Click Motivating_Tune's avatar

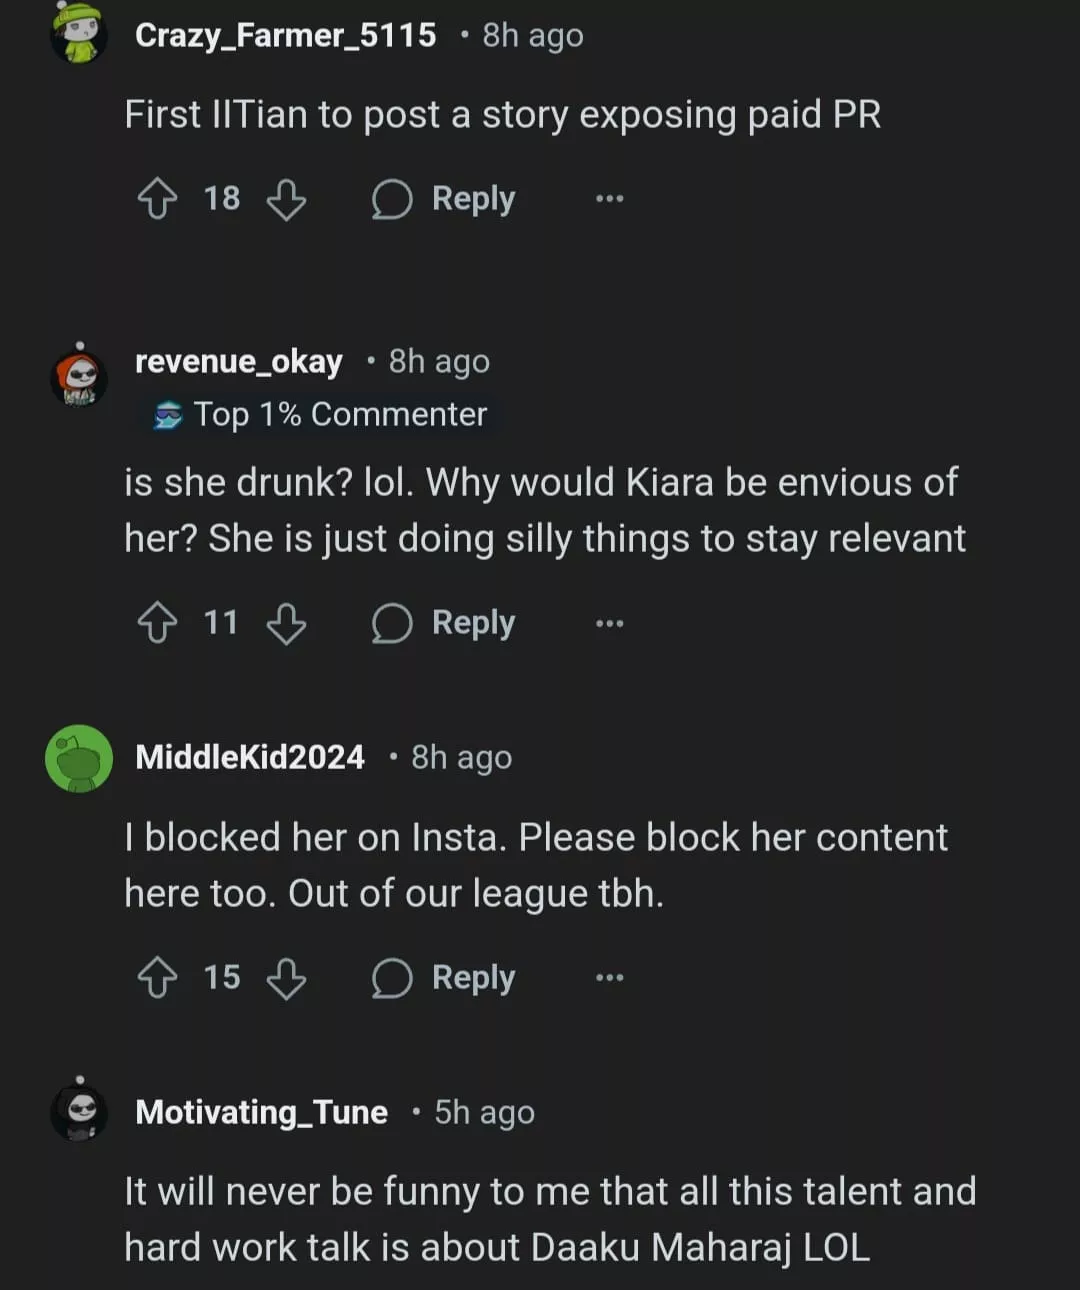[x=79, y=1109]
